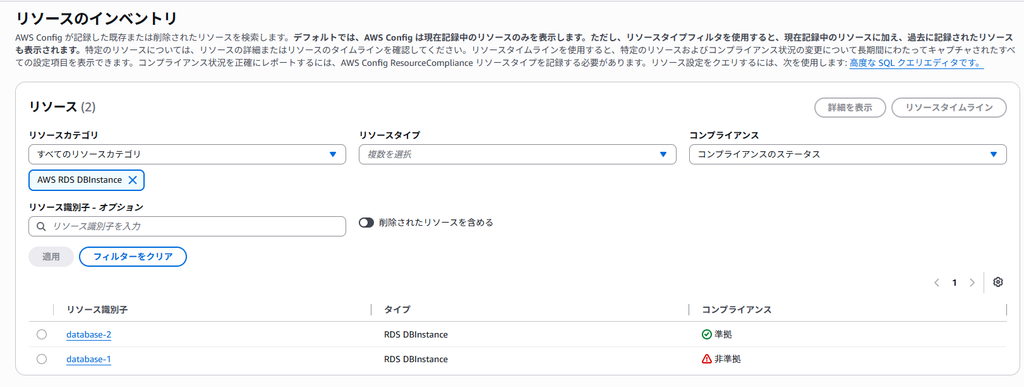The height and width of the screenshot is (387, 1024).
Task: Open table preferences gear icon
Action: click(x=997, y=282)
